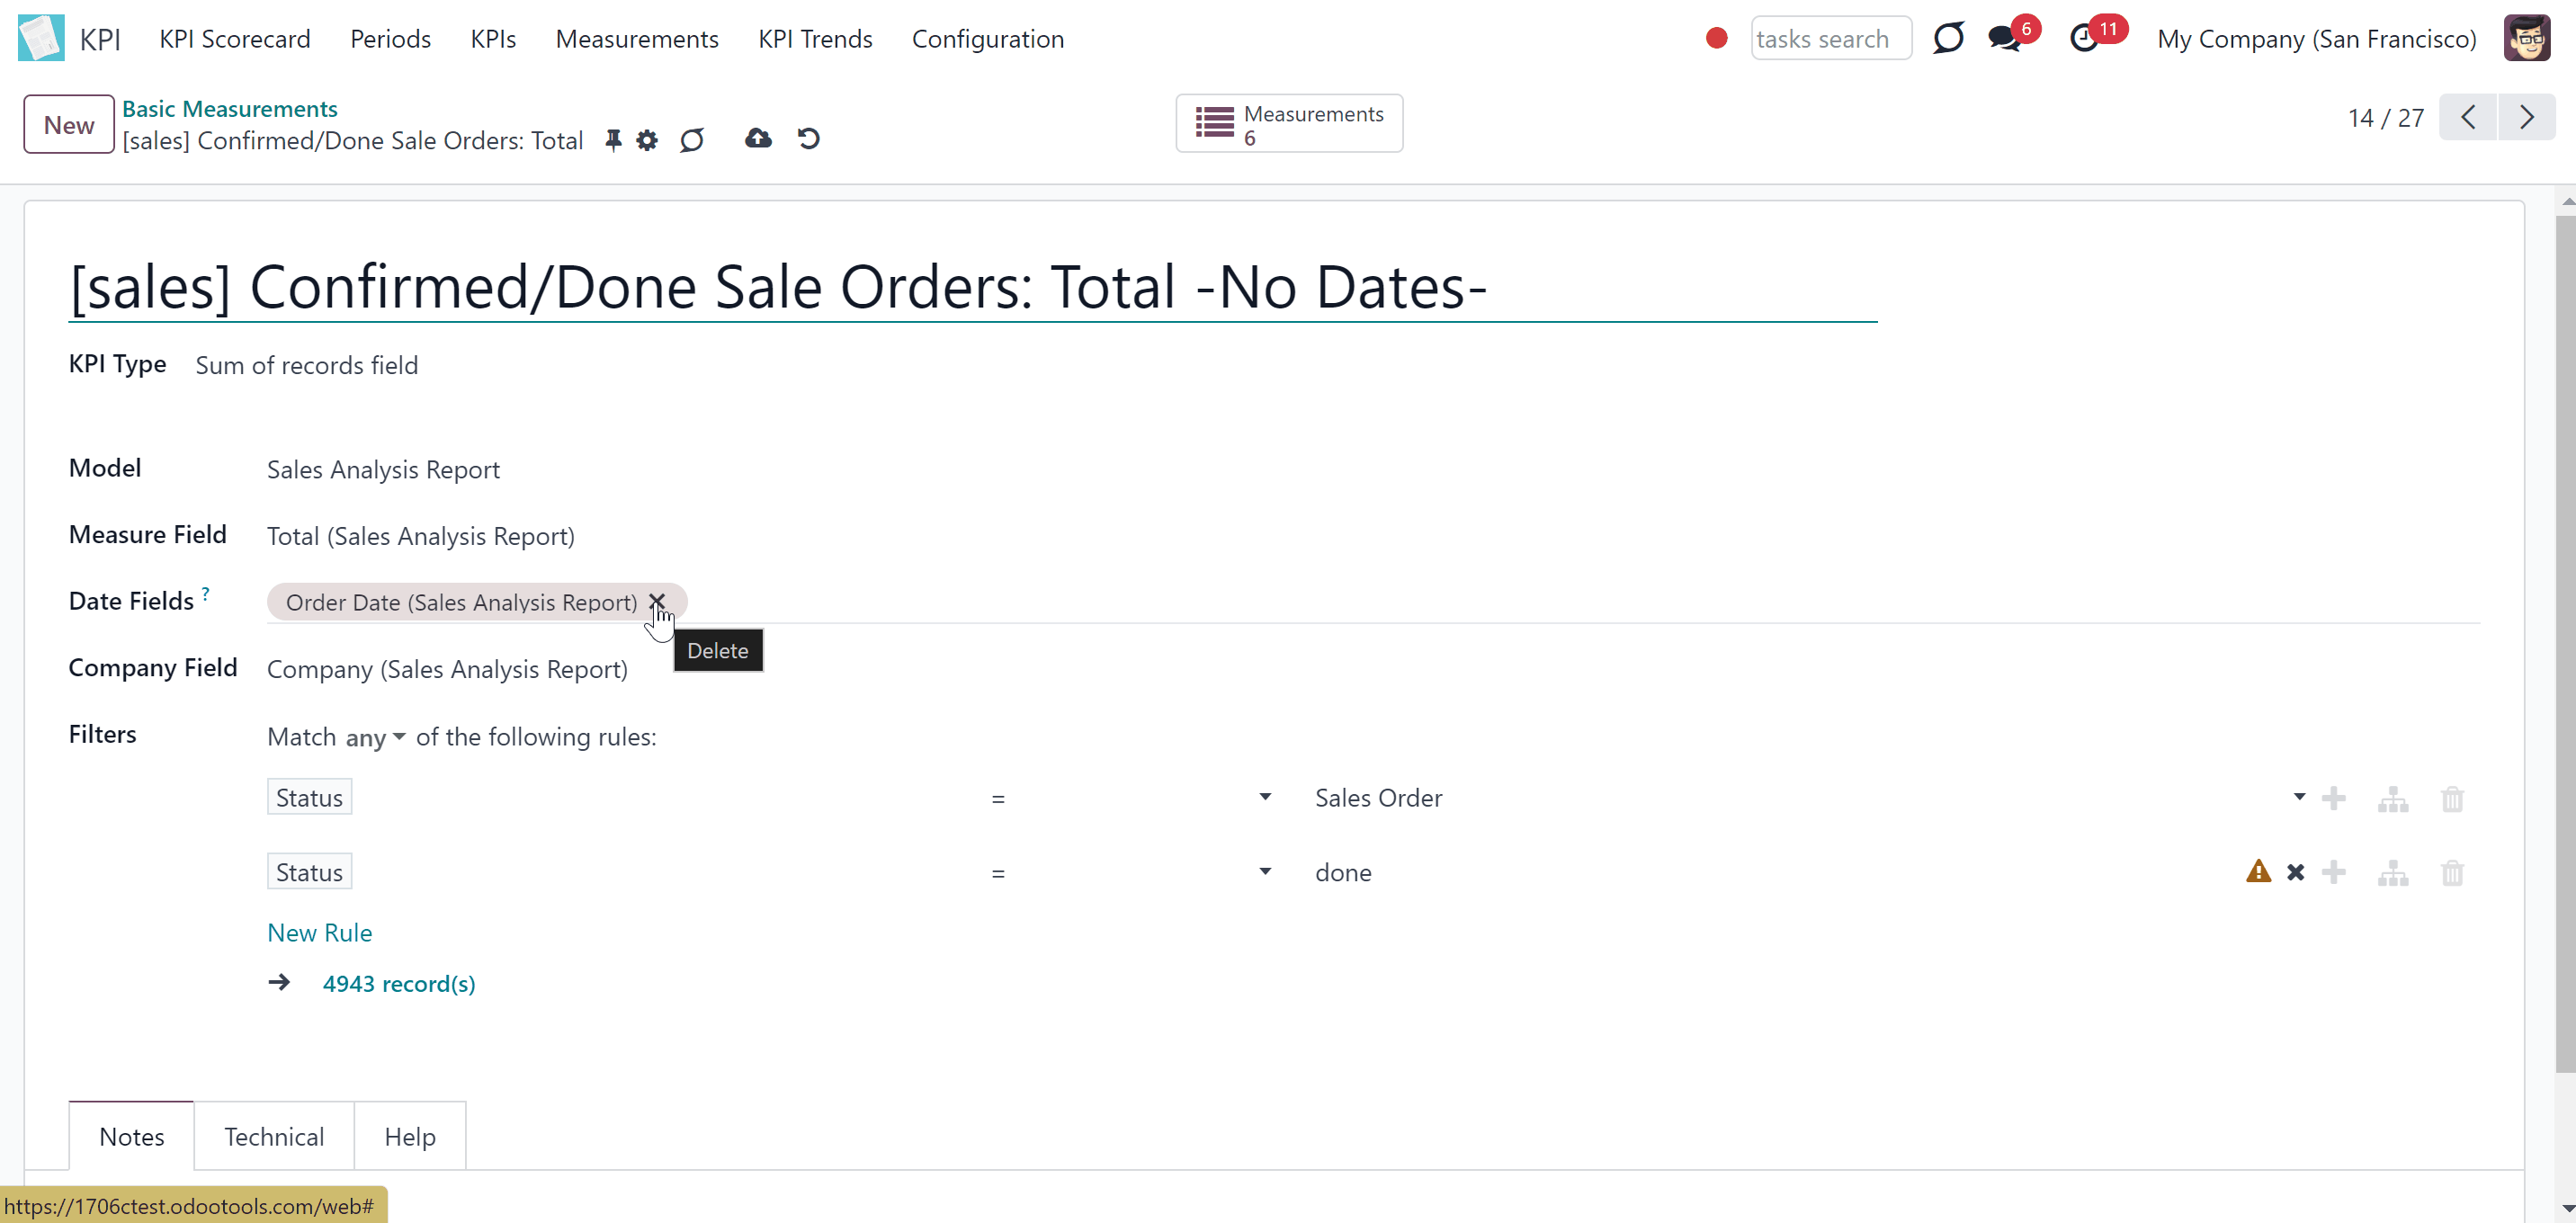Go to the next record arrow
This screenshot has height=1223, width=2576.
point(2527,118)
